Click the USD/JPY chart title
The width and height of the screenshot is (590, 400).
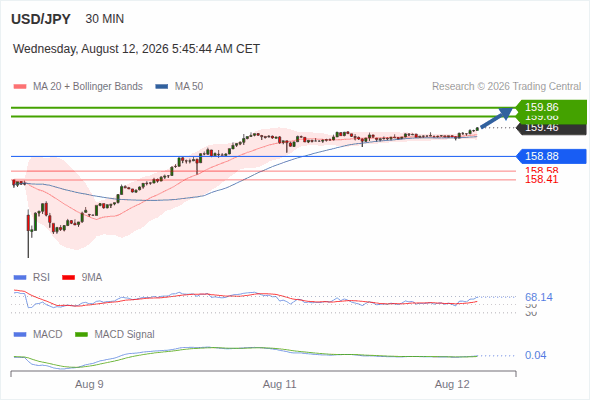[41, 19]
